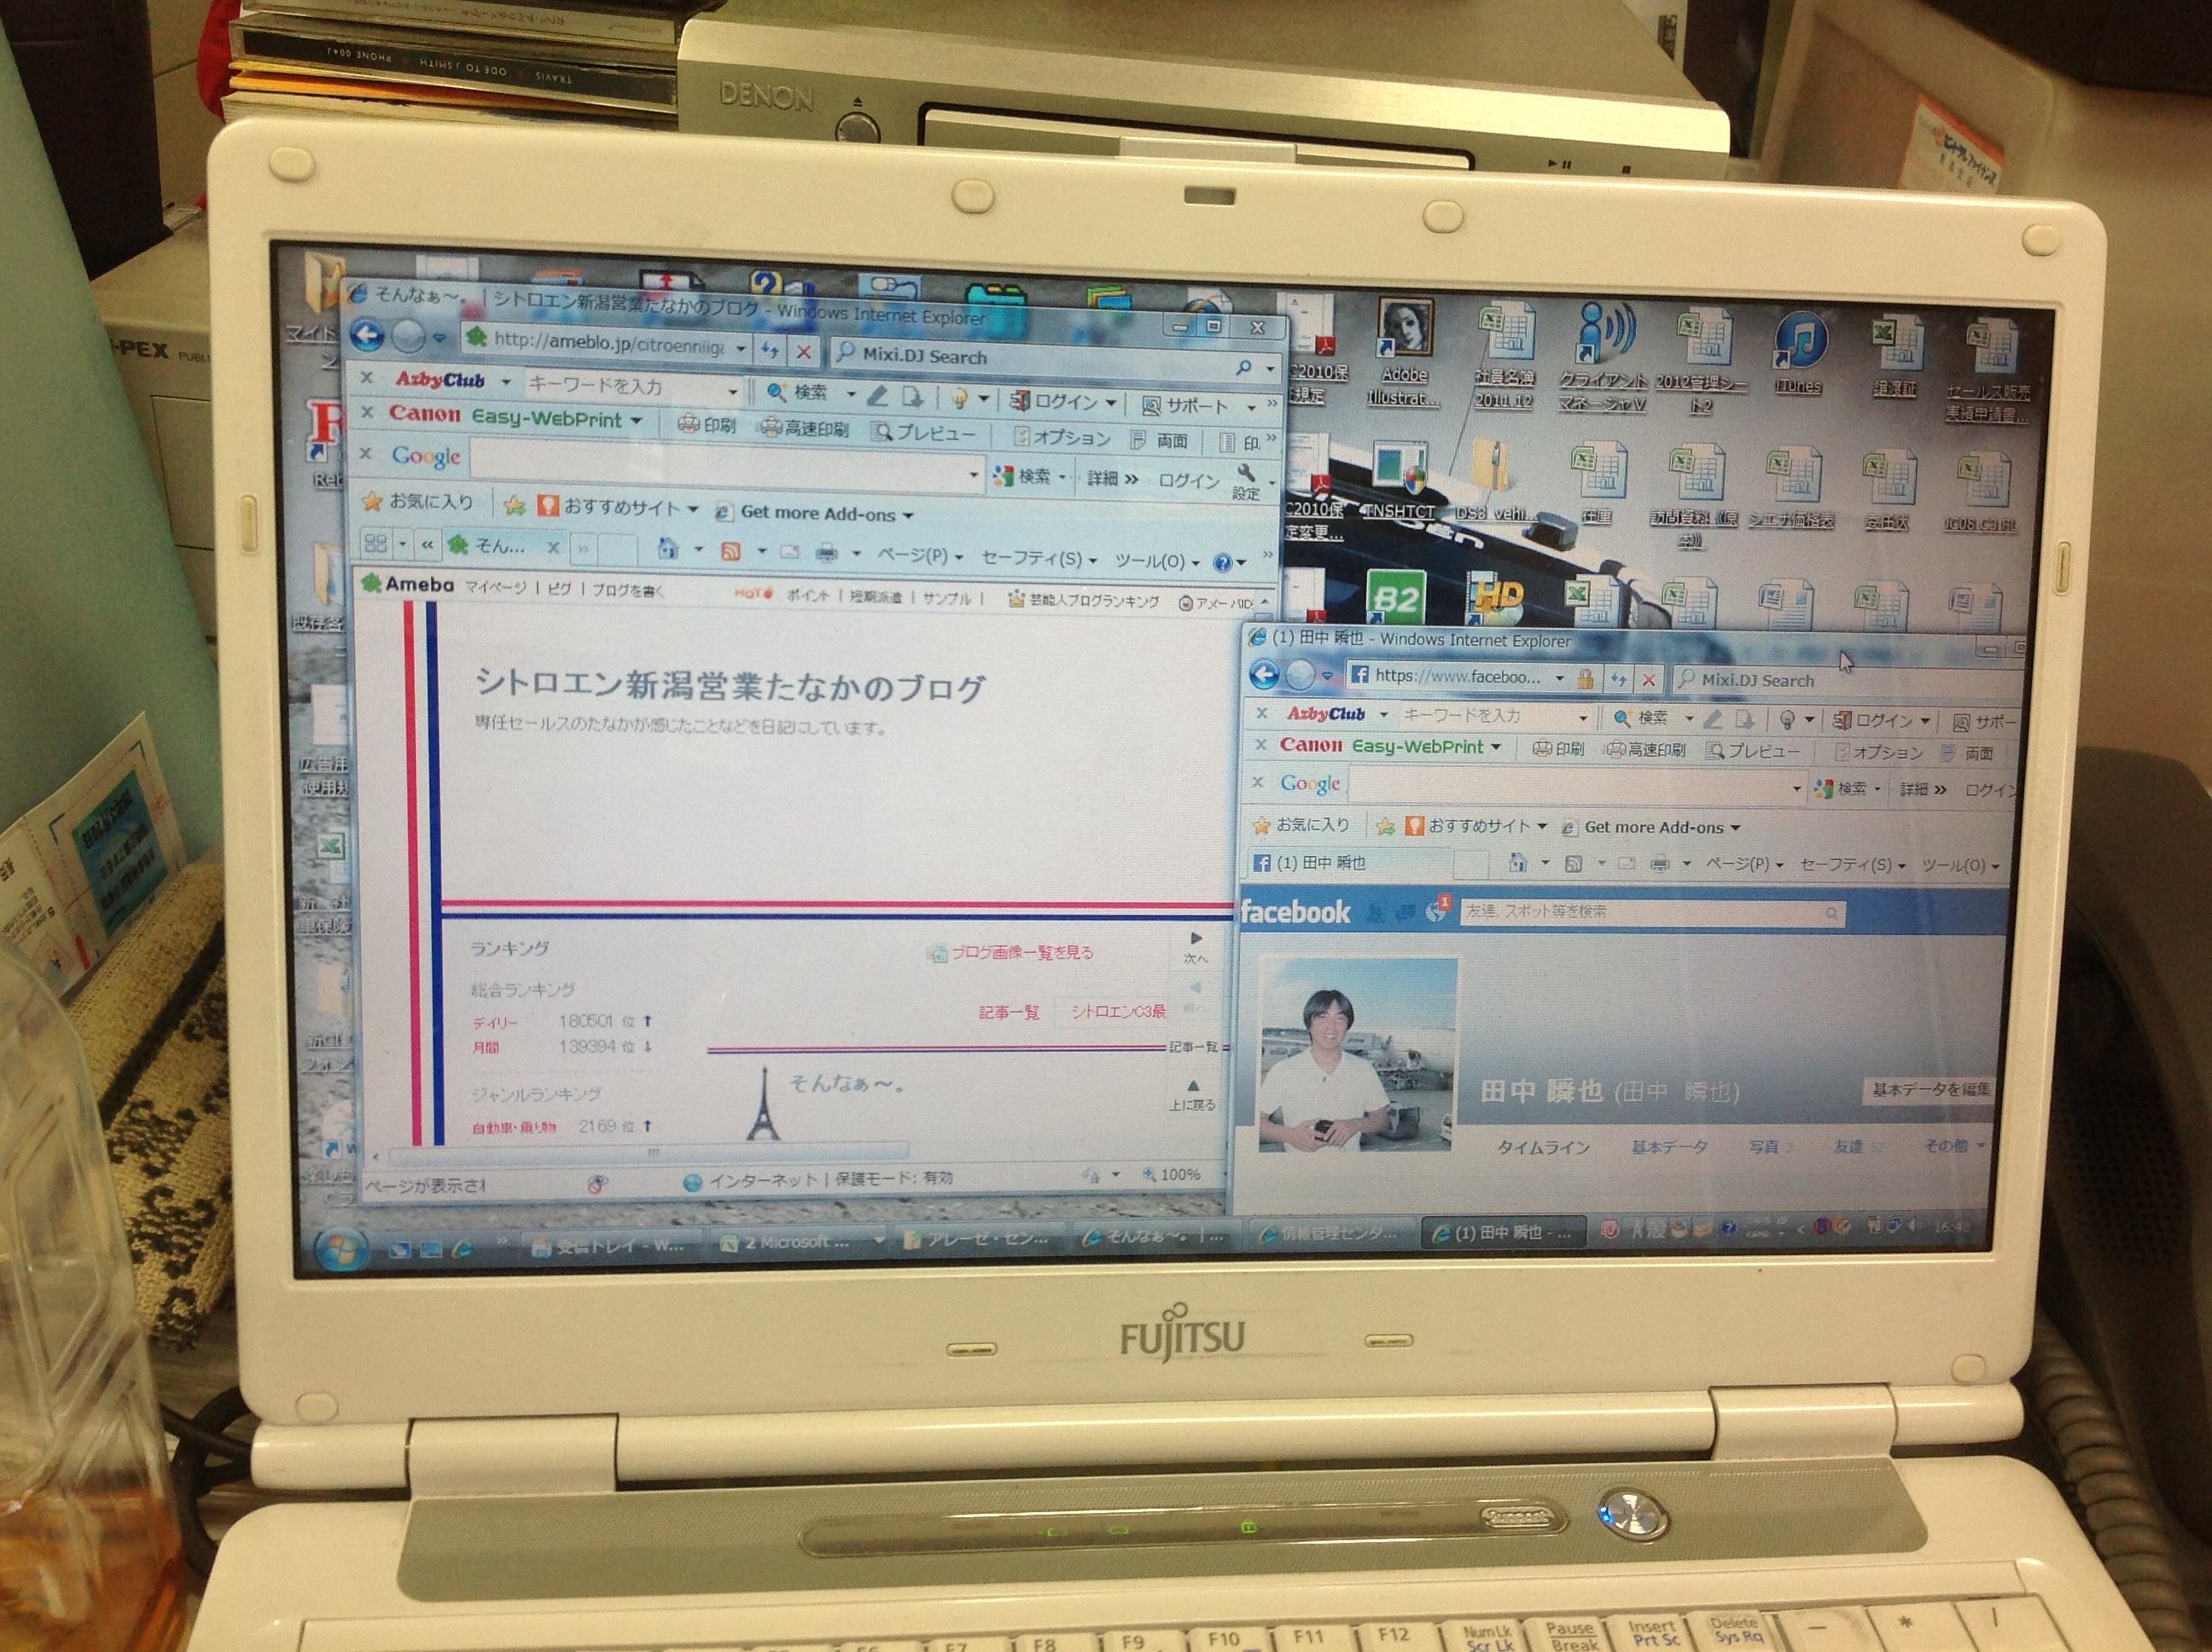The height and width of the screenshot is (1652, 2212).
Task: Click Ameblo address bar URL field
Action: pyautogui.click(x=606, y=342)
